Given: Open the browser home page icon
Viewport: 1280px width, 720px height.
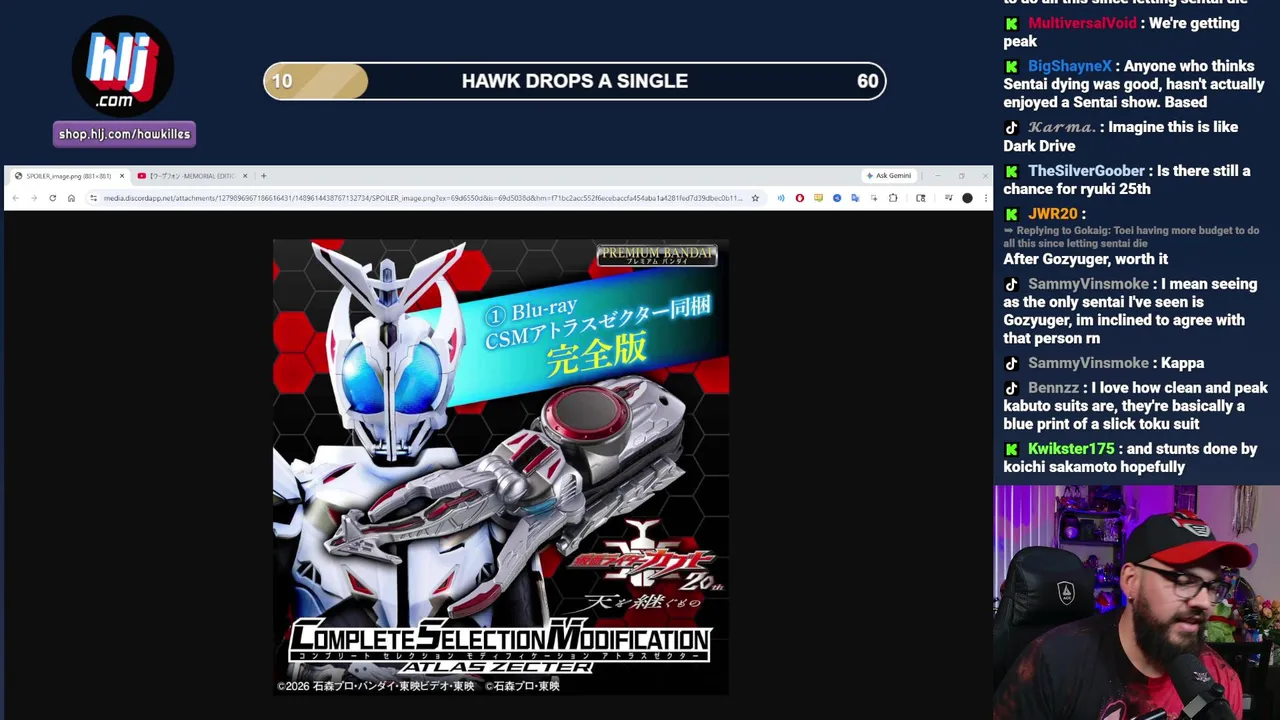Looking at the screenshot, I should (71, 198).
